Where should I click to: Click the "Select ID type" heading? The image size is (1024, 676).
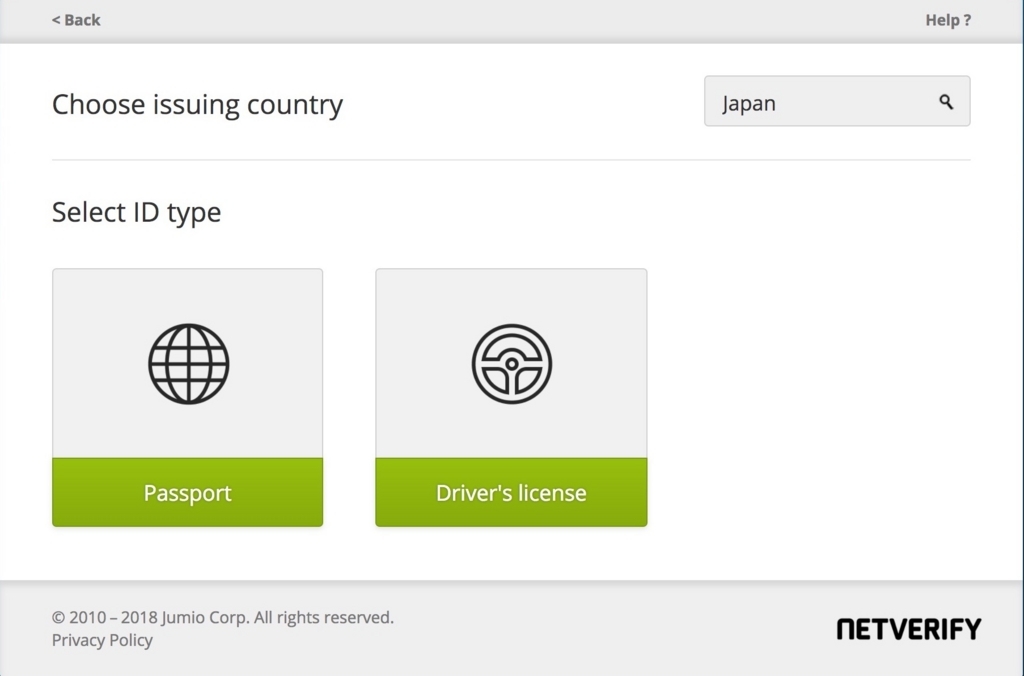(x=136, y=213)
